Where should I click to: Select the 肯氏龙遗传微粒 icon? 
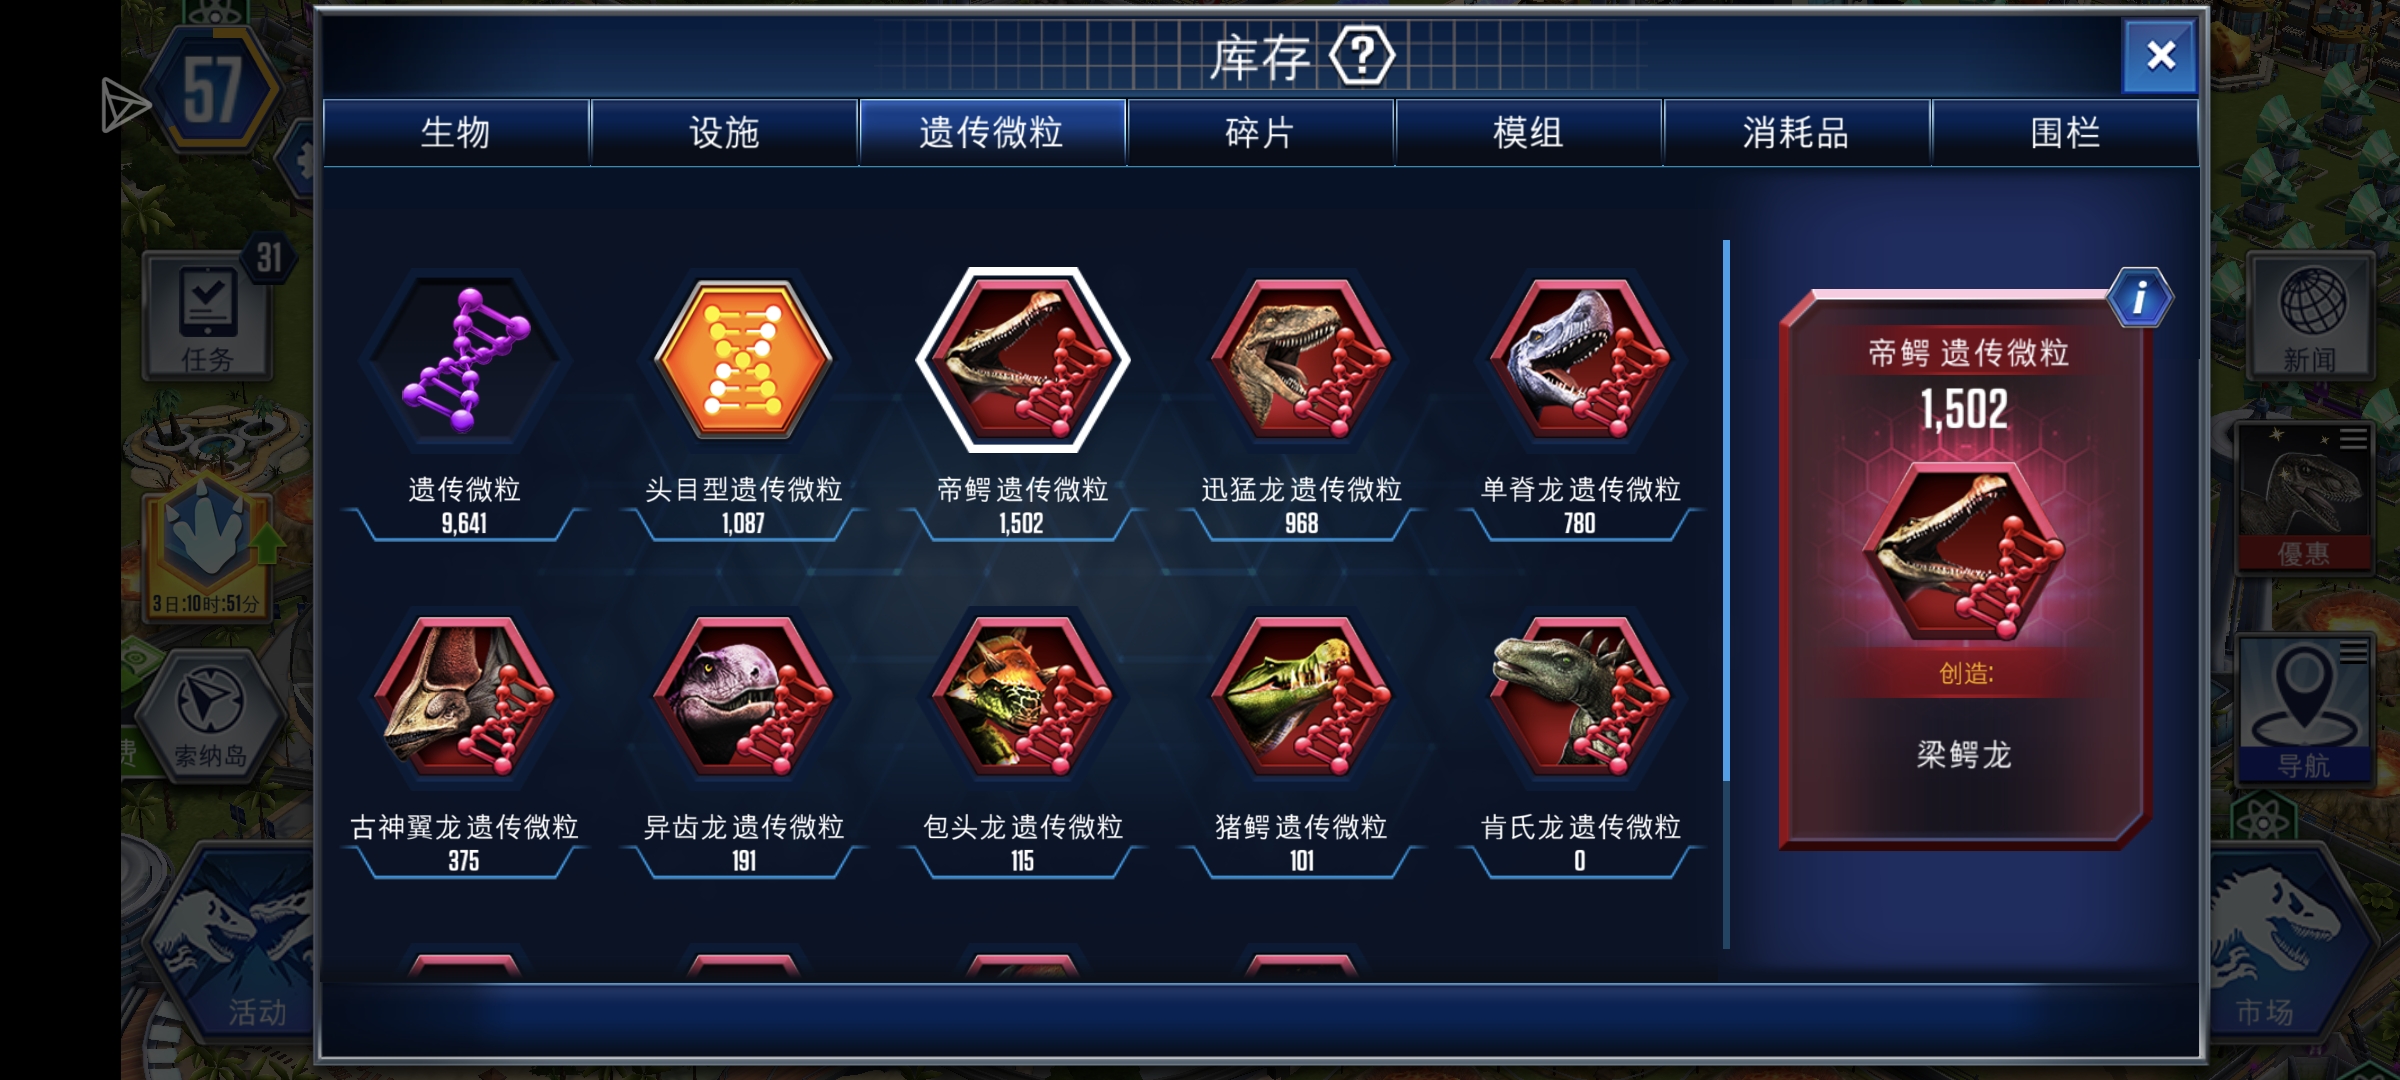click(x=1580, y=697)
